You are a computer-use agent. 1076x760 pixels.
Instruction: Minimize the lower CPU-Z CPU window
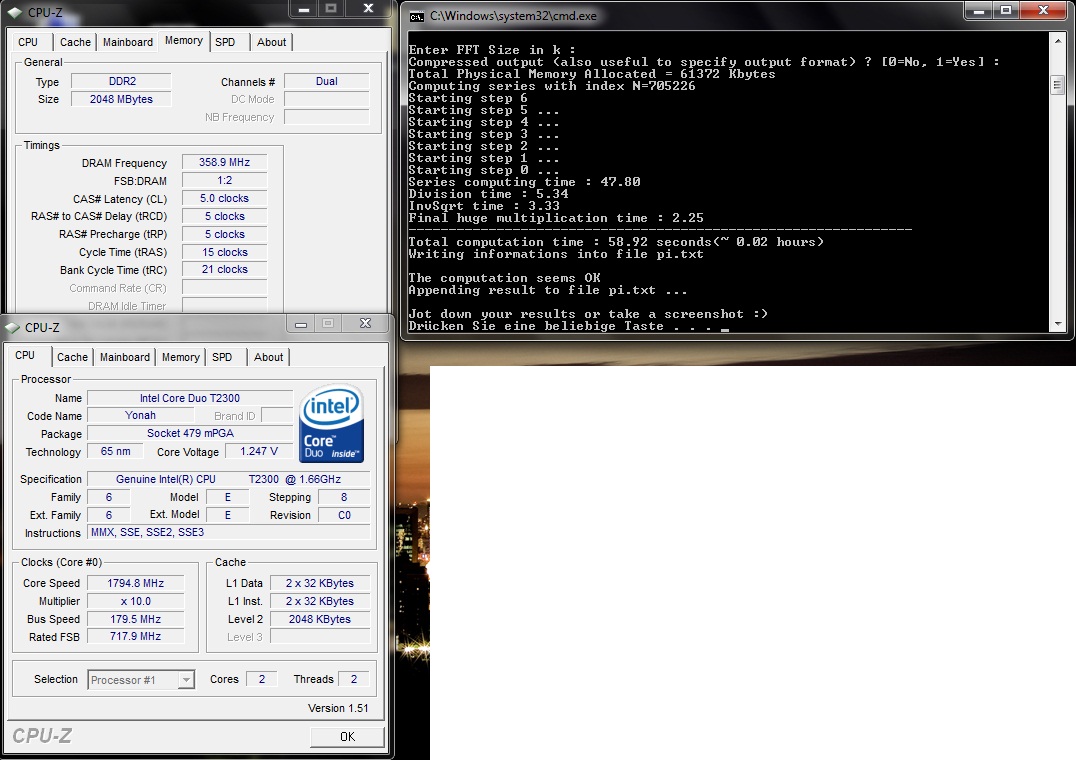[301, 324]
